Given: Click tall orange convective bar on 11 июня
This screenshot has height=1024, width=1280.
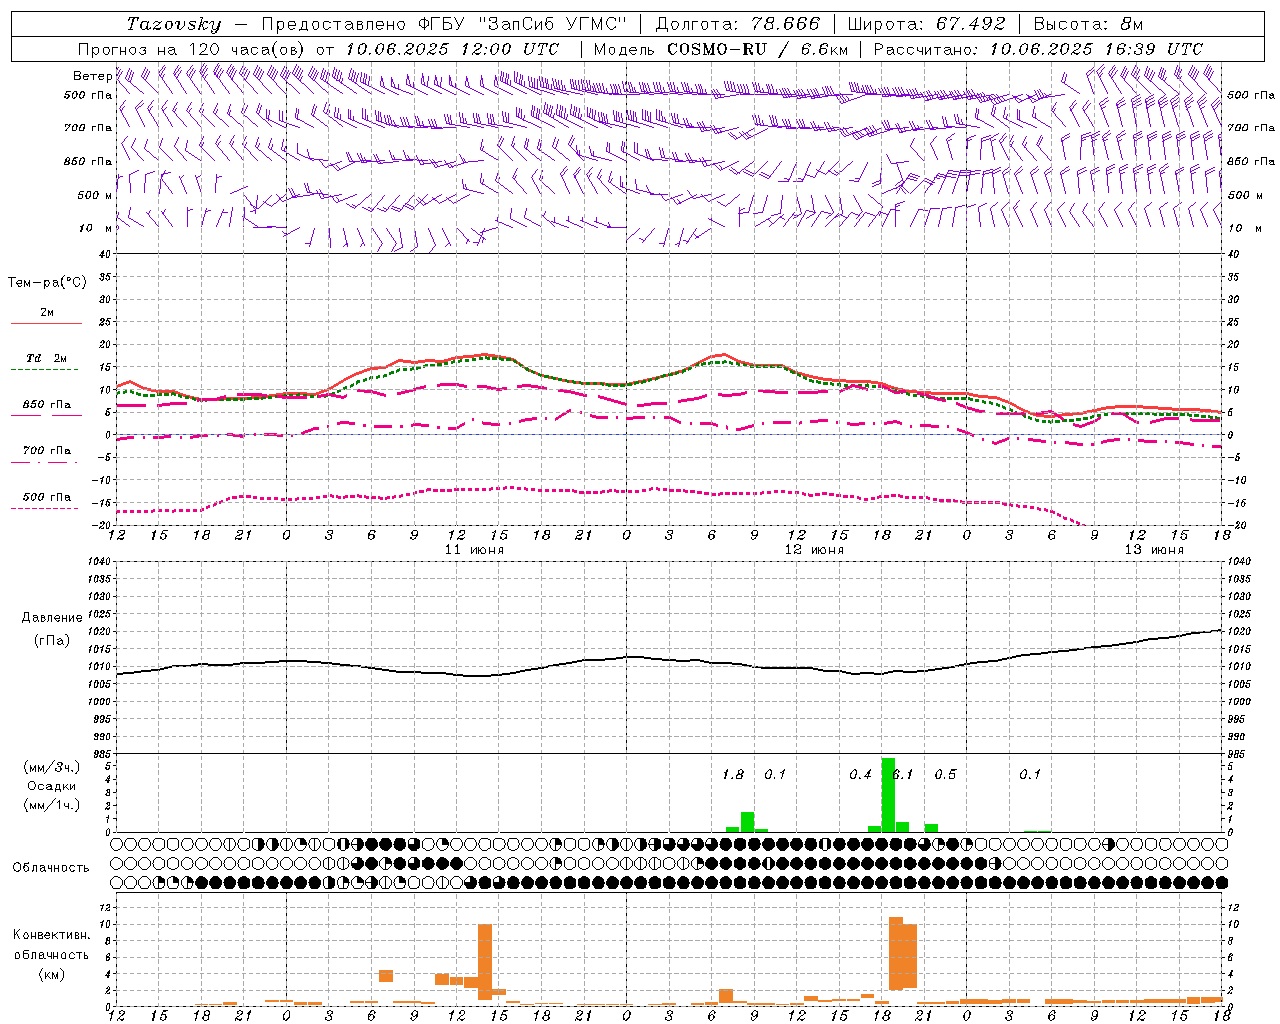Looking at the screenshot, I should 485,961.
